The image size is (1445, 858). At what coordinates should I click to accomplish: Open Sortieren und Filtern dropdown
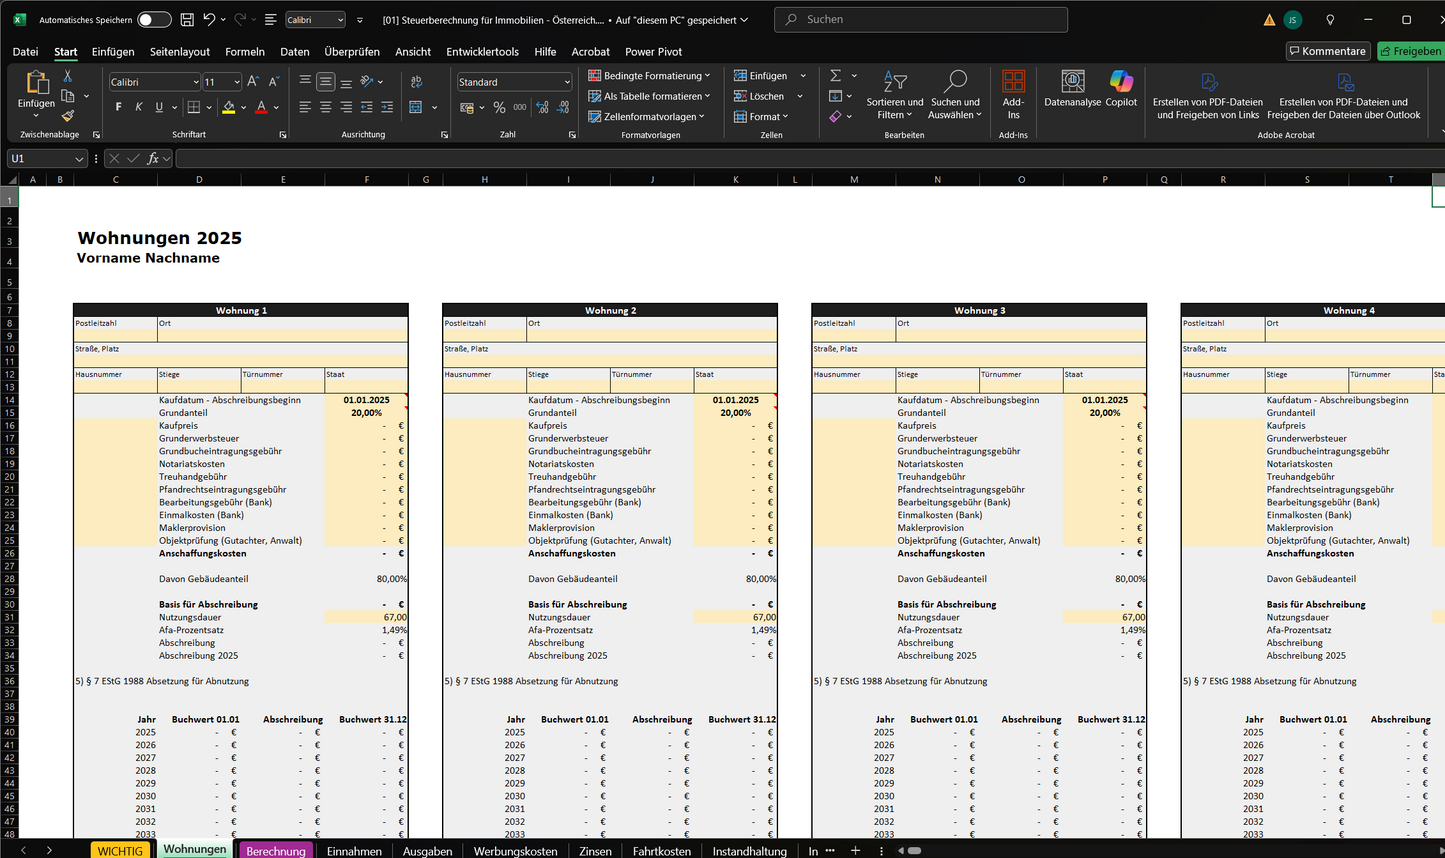click(x=895, y=95)
